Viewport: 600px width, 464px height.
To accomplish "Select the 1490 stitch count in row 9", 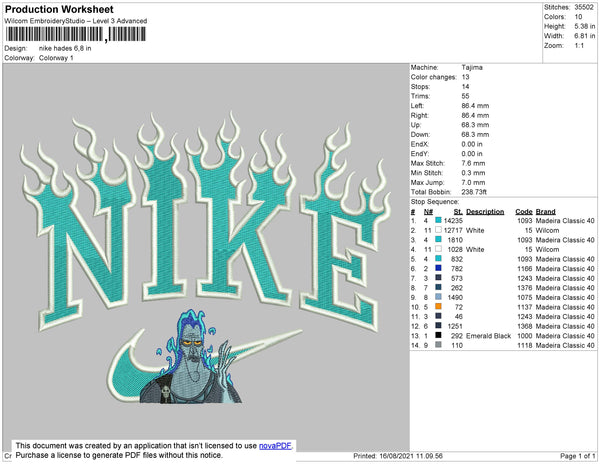I will [455, 297].
